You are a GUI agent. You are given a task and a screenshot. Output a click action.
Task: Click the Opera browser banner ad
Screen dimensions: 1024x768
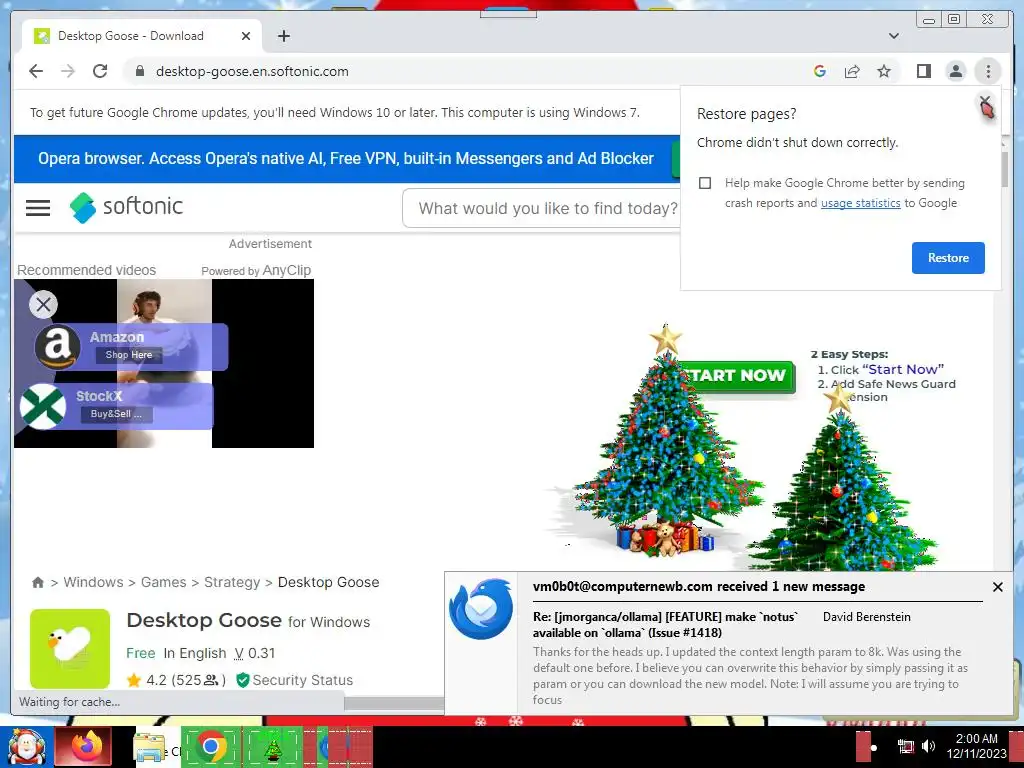pos(346,159)
